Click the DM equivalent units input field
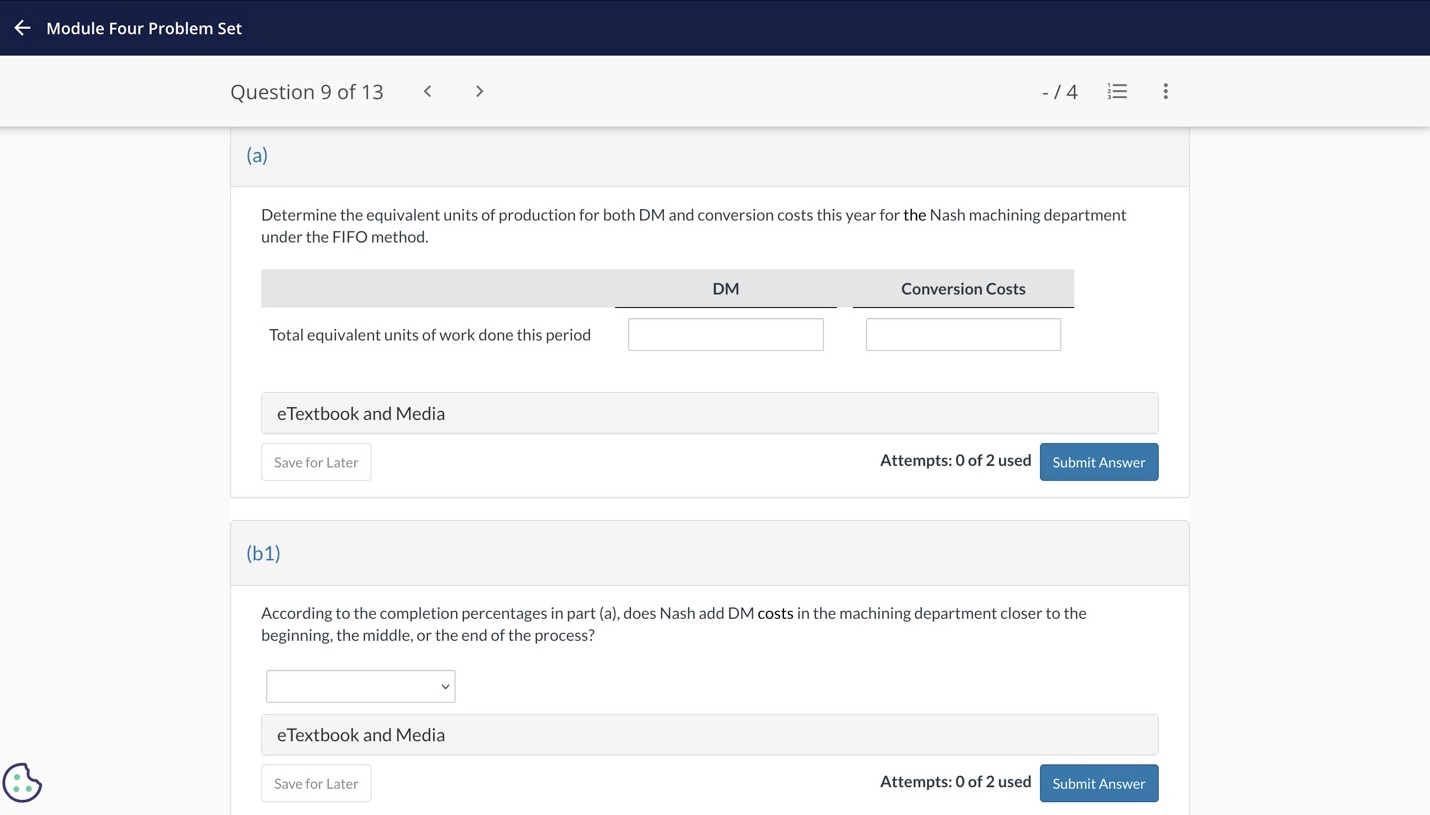This screenshot has width=1430, height=815. click(x=726, y=334)
